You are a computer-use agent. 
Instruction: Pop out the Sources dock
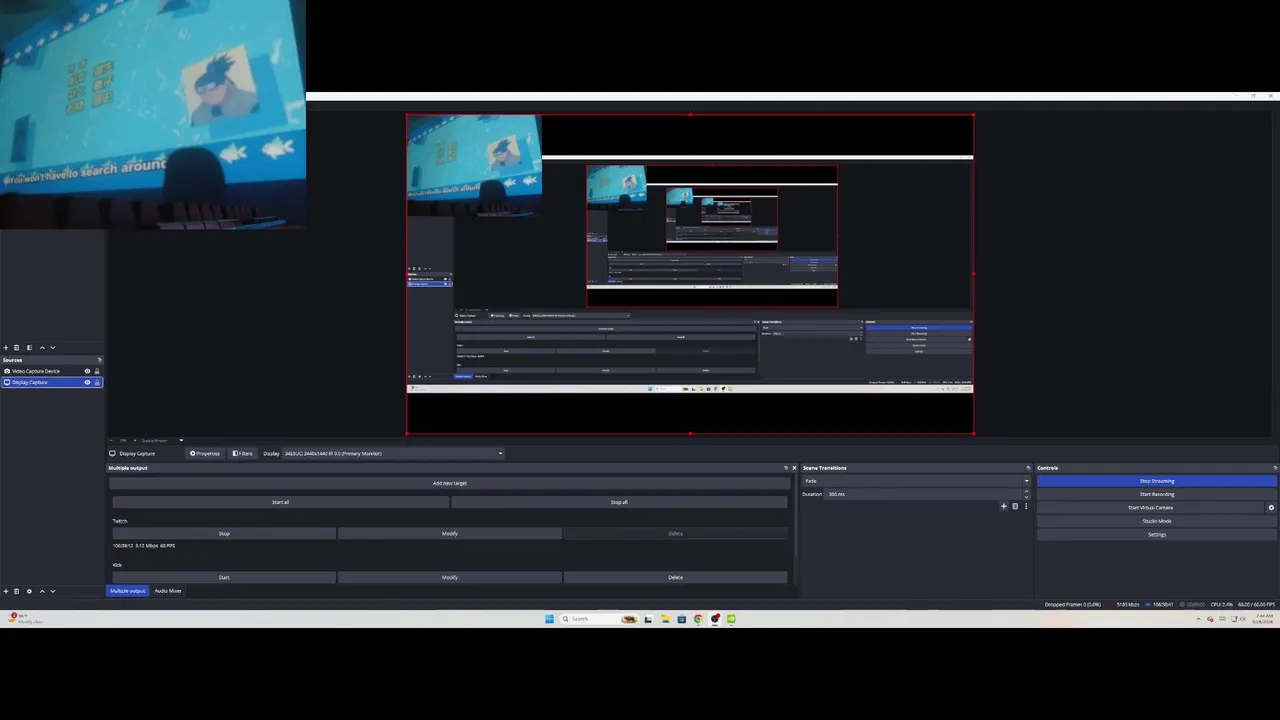(99, 360)
